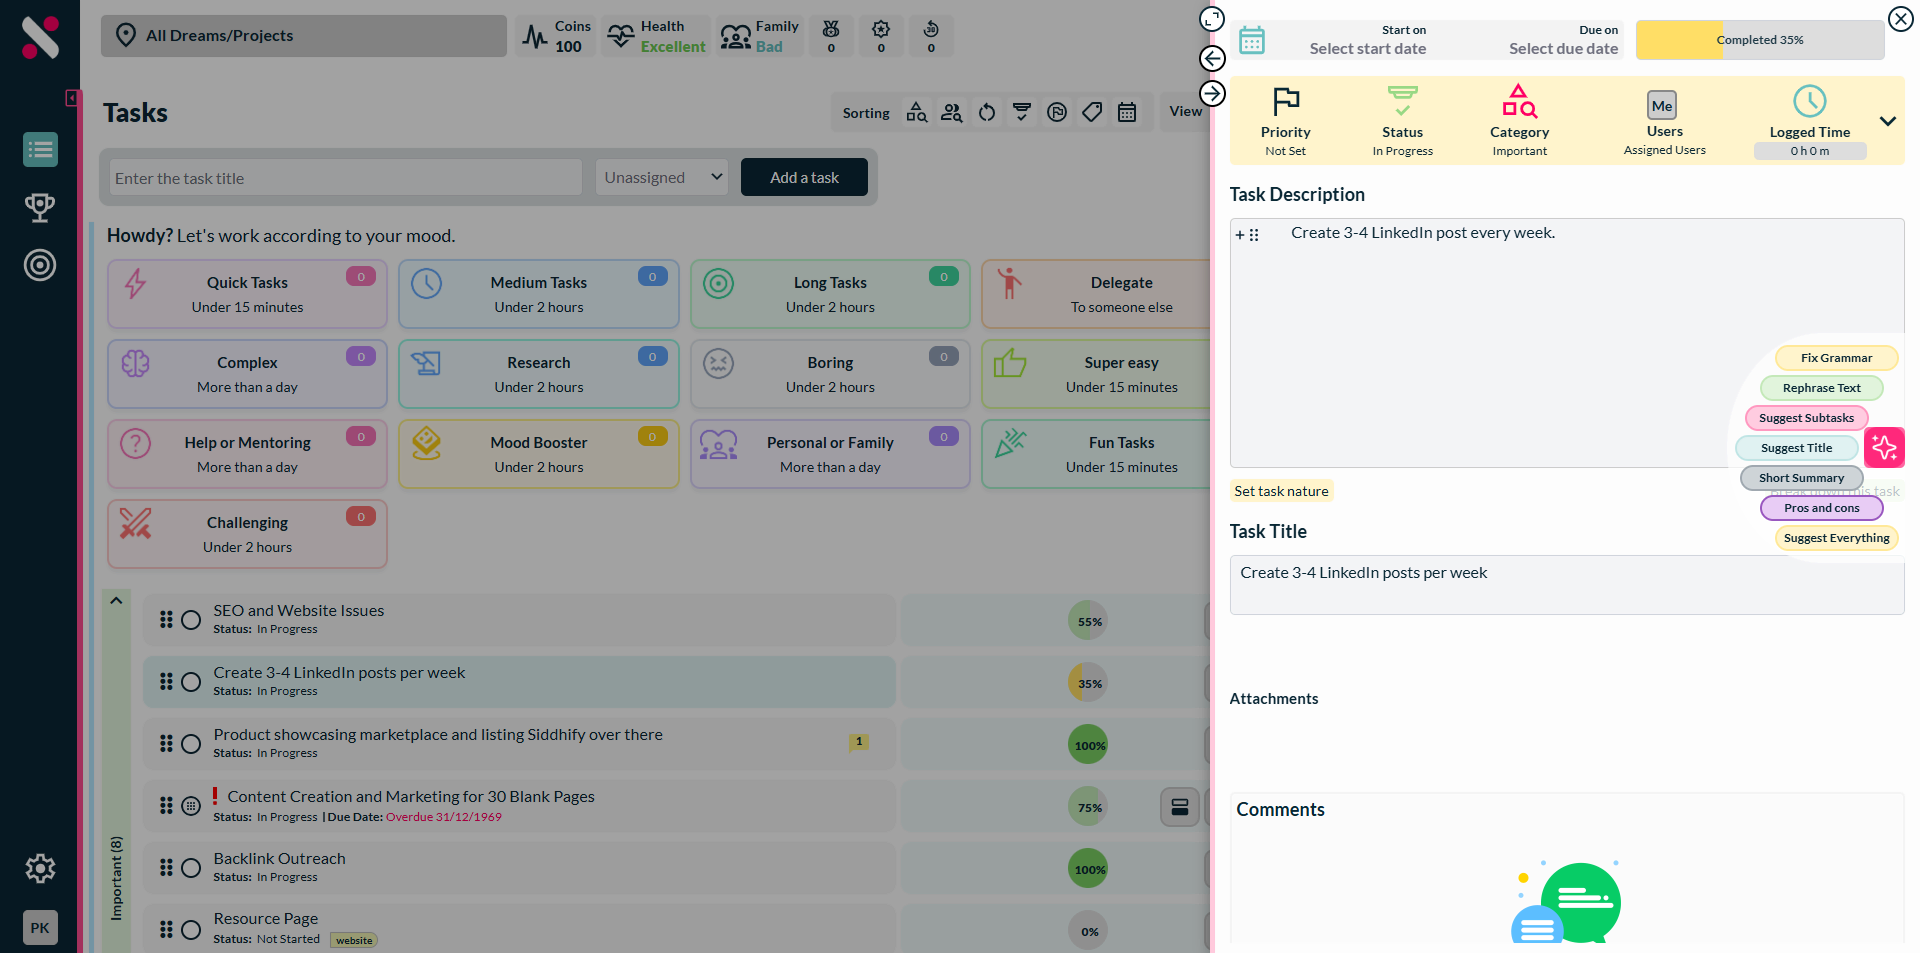Click the AI sparkle assistant button
Image resolution: width=1920 pixels, height=953 pixels.
point(1885,448)
